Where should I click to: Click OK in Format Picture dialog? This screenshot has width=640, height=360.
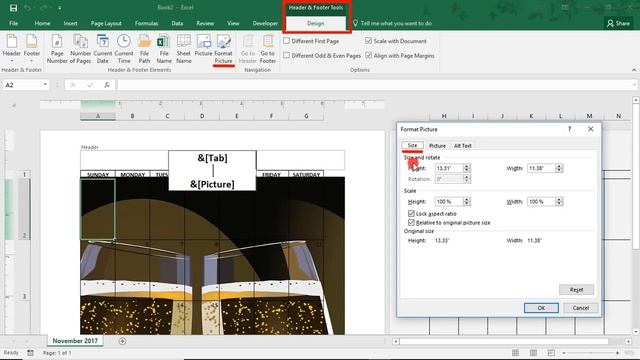click(541, 308)
